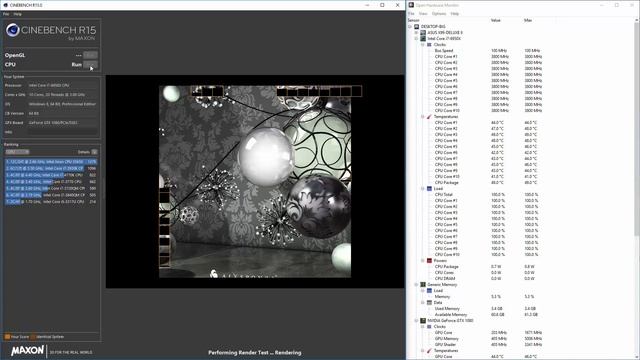Click the GPU Clocks group icon
The image size is (640, 360).
[x=429, y=327]
